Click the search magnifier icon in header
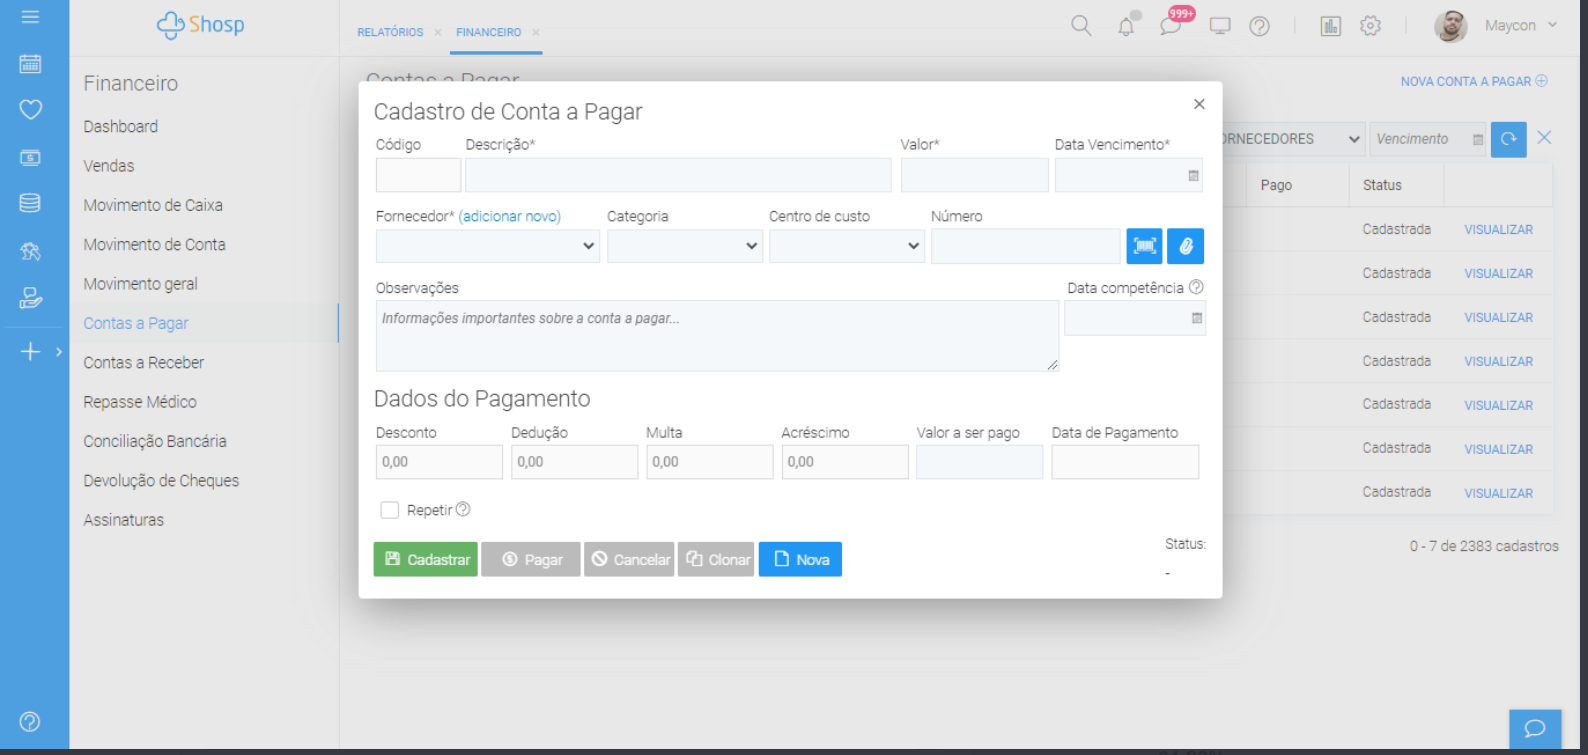 pyautogui.click(x=1081, y=26)
